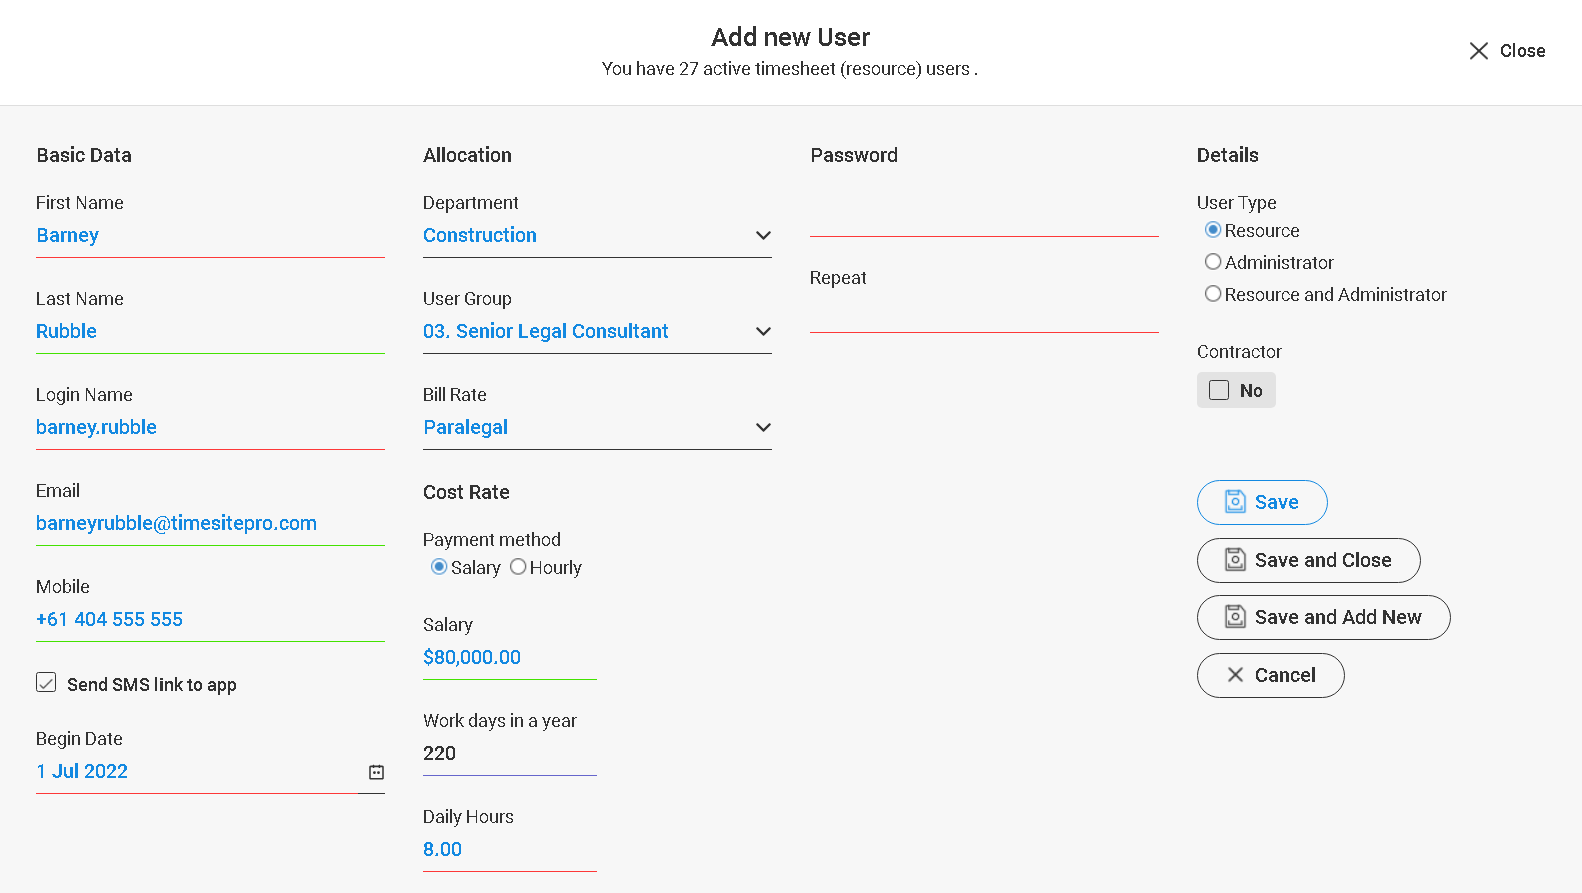Open the User Group dropdown arrow
The width and height of the screenshot is (1582, 893).
point(763,331)
